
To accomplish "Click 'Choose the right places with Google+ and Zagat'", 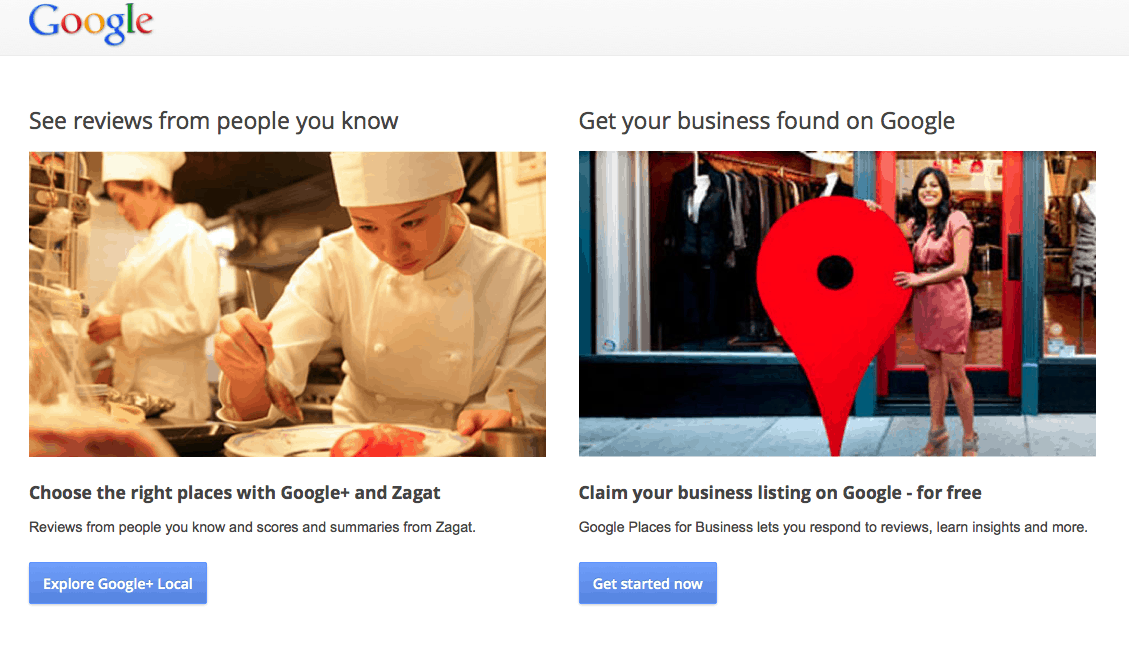I will (235, 493).
